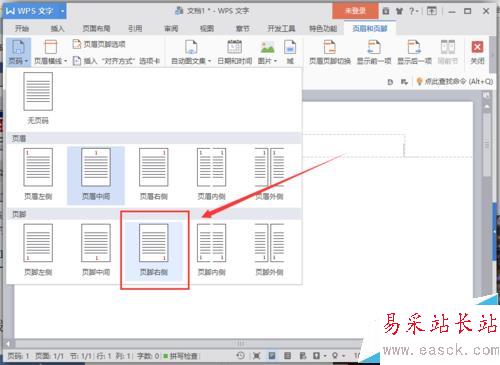Select outline view icon in status bar
Viewport: 500px width, 365px height.
pyautogui.click(x=287, y=356)
